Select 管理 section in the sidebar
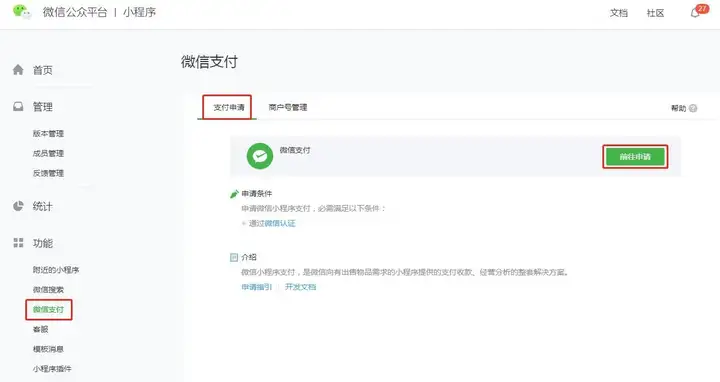The width and height of the screenshot is (720, 382). pos(43,107)
